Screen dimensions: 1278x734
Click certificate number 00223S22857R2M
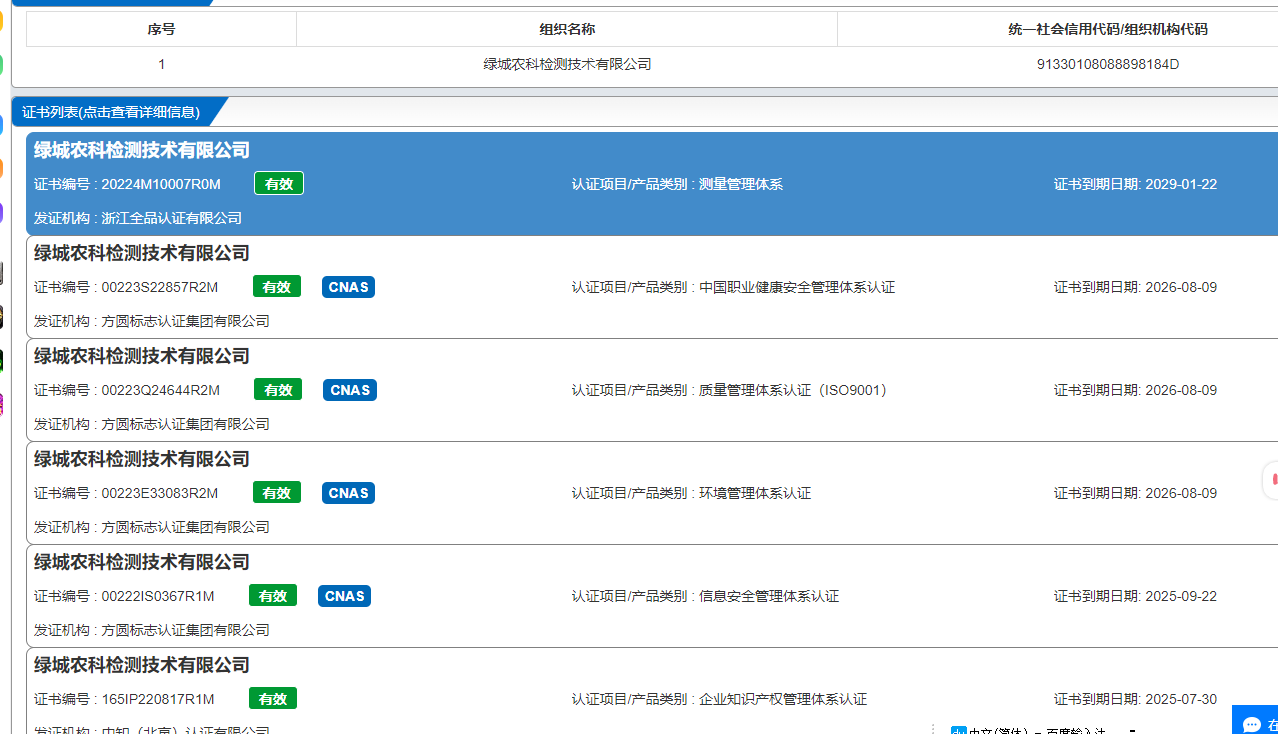coord(160,287)
